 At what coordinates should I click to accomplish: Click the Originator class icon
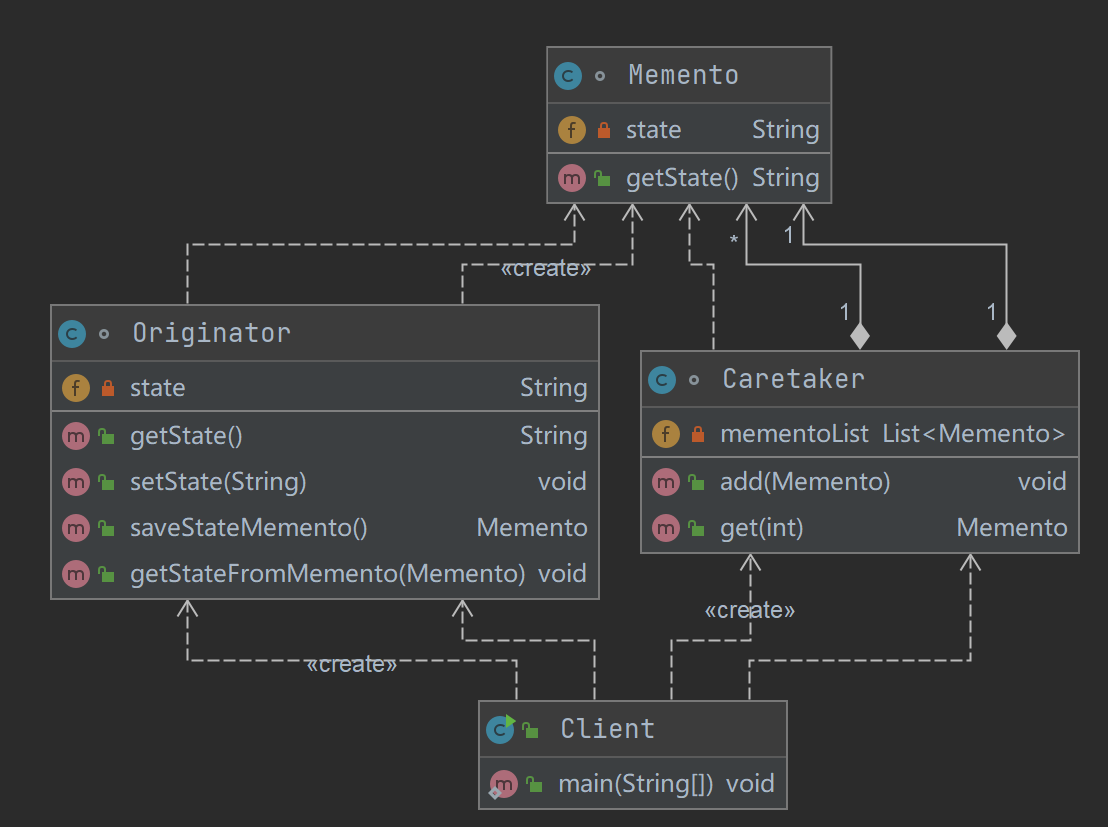coord(72,334)
